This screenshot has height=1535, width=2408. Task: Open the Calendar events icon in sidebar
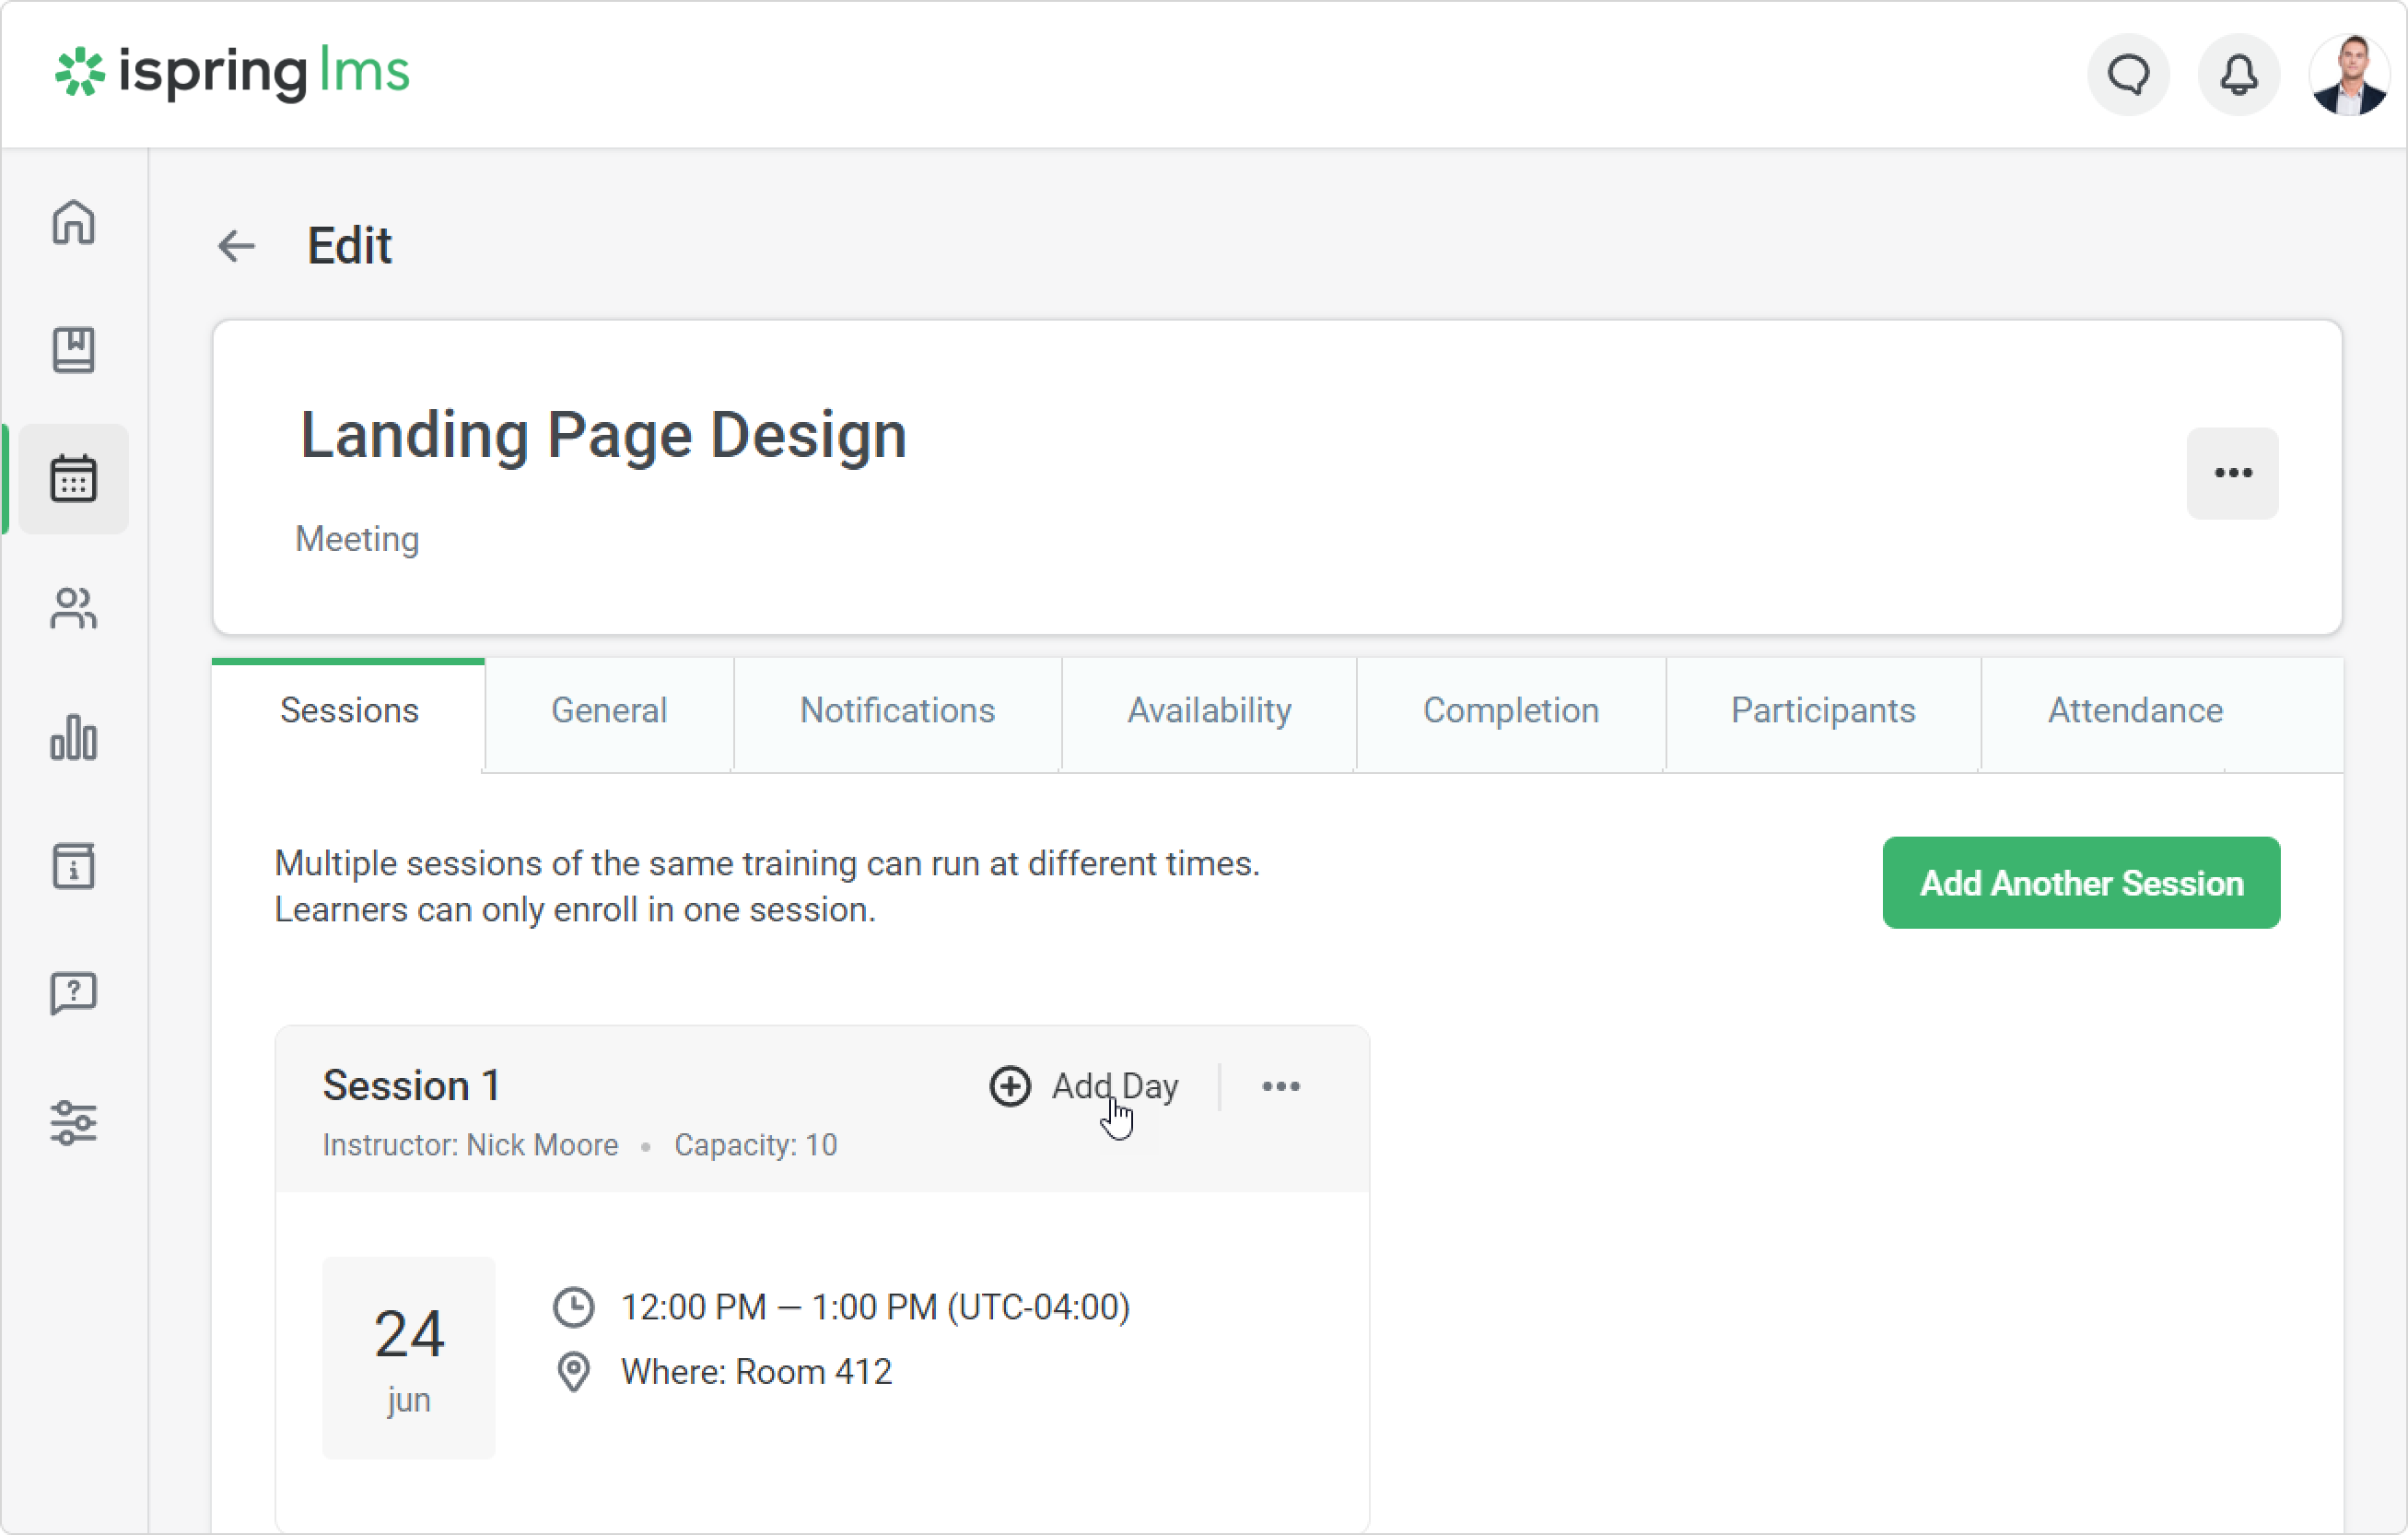click(x=73, y=479)
